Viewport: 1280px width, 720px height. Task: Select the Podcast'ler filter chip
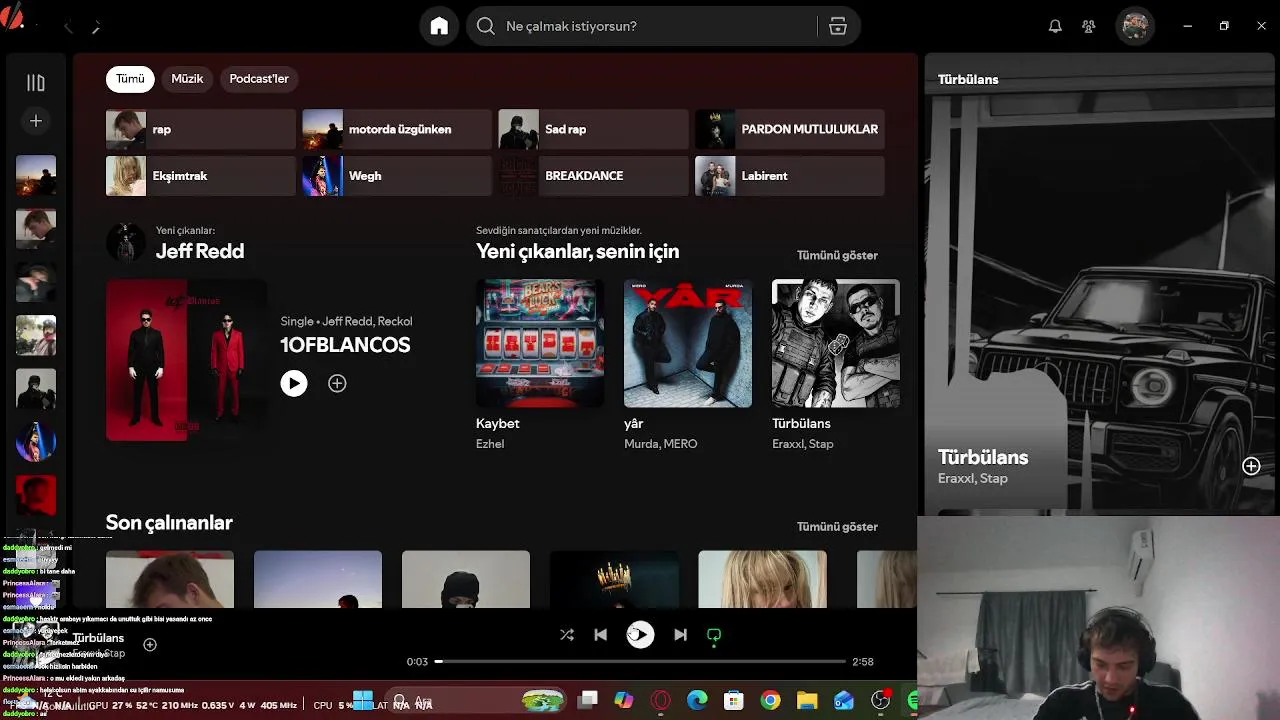point(259,79)
